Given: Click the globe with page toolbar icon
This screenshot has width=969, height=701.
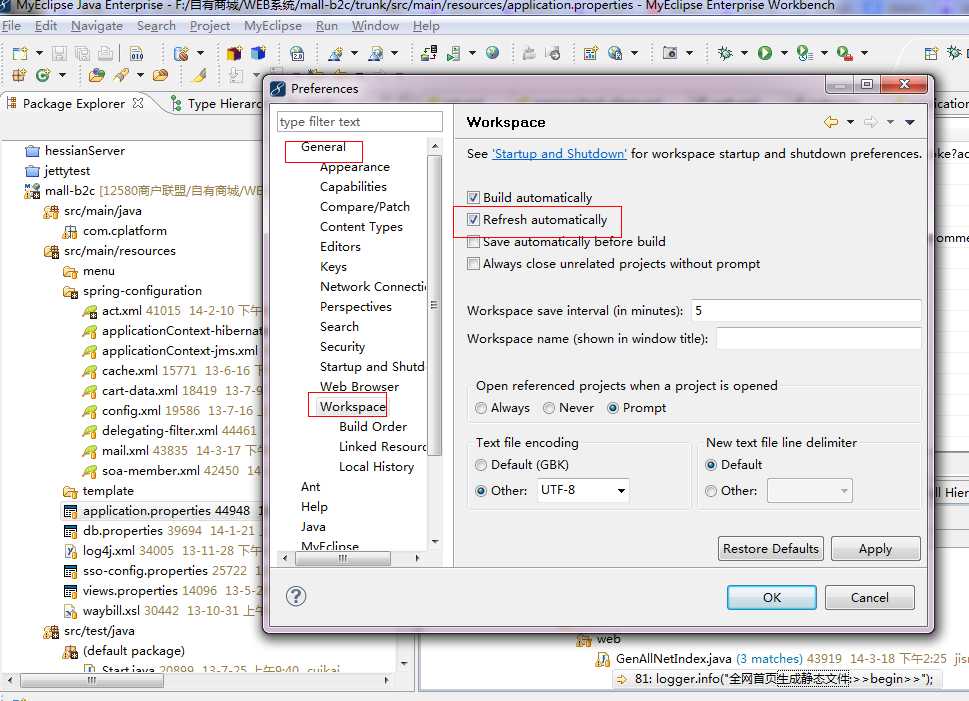Looking at the screenshot, I should tap(614, 53).
